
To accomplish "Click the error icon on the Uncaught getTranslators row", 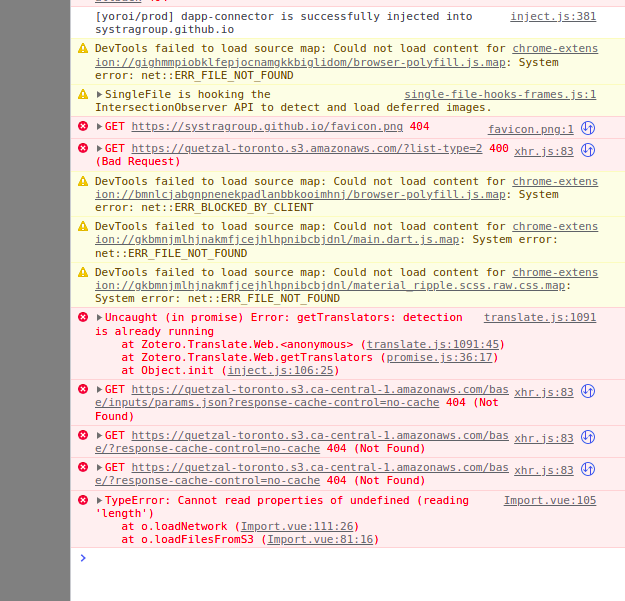I will [83, 317].
